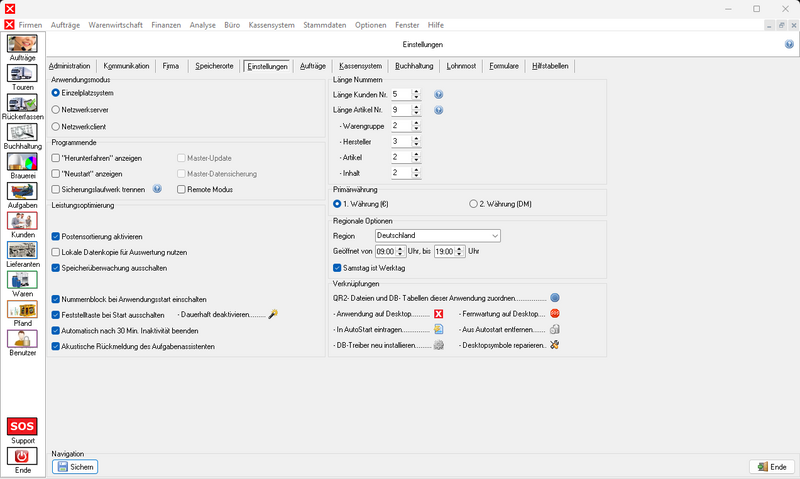Click the Warengruppe spinner arrows
The height and width of the screenshot is (479, 800).
[416, 126]
